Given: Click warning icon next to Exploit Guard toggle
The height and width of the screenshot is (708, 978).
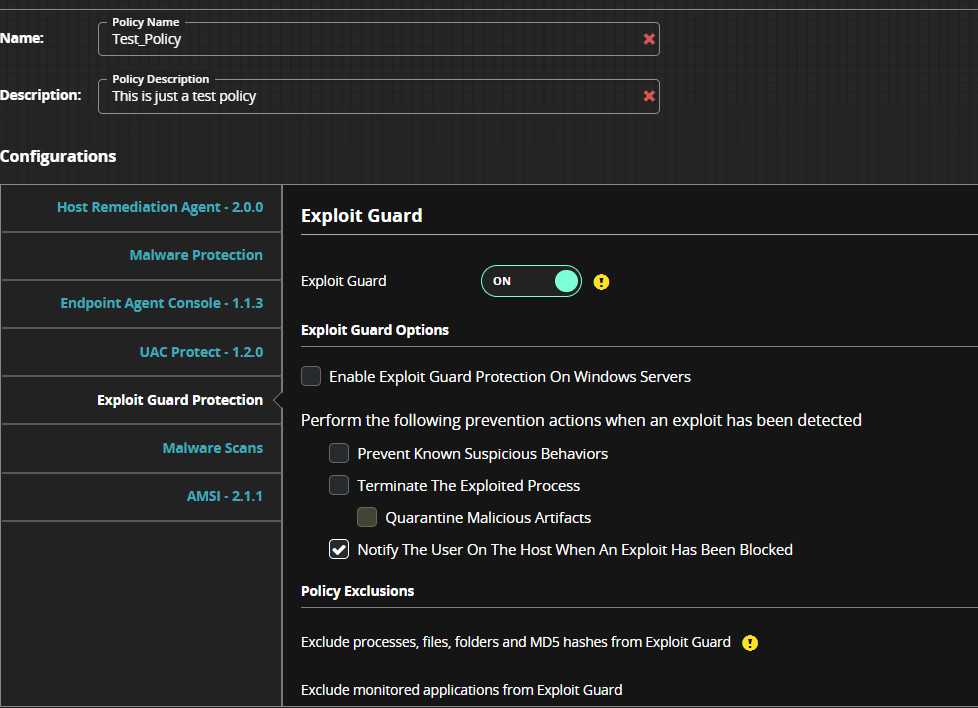Looking at the screenshot, I should click(x=601, y=282).
